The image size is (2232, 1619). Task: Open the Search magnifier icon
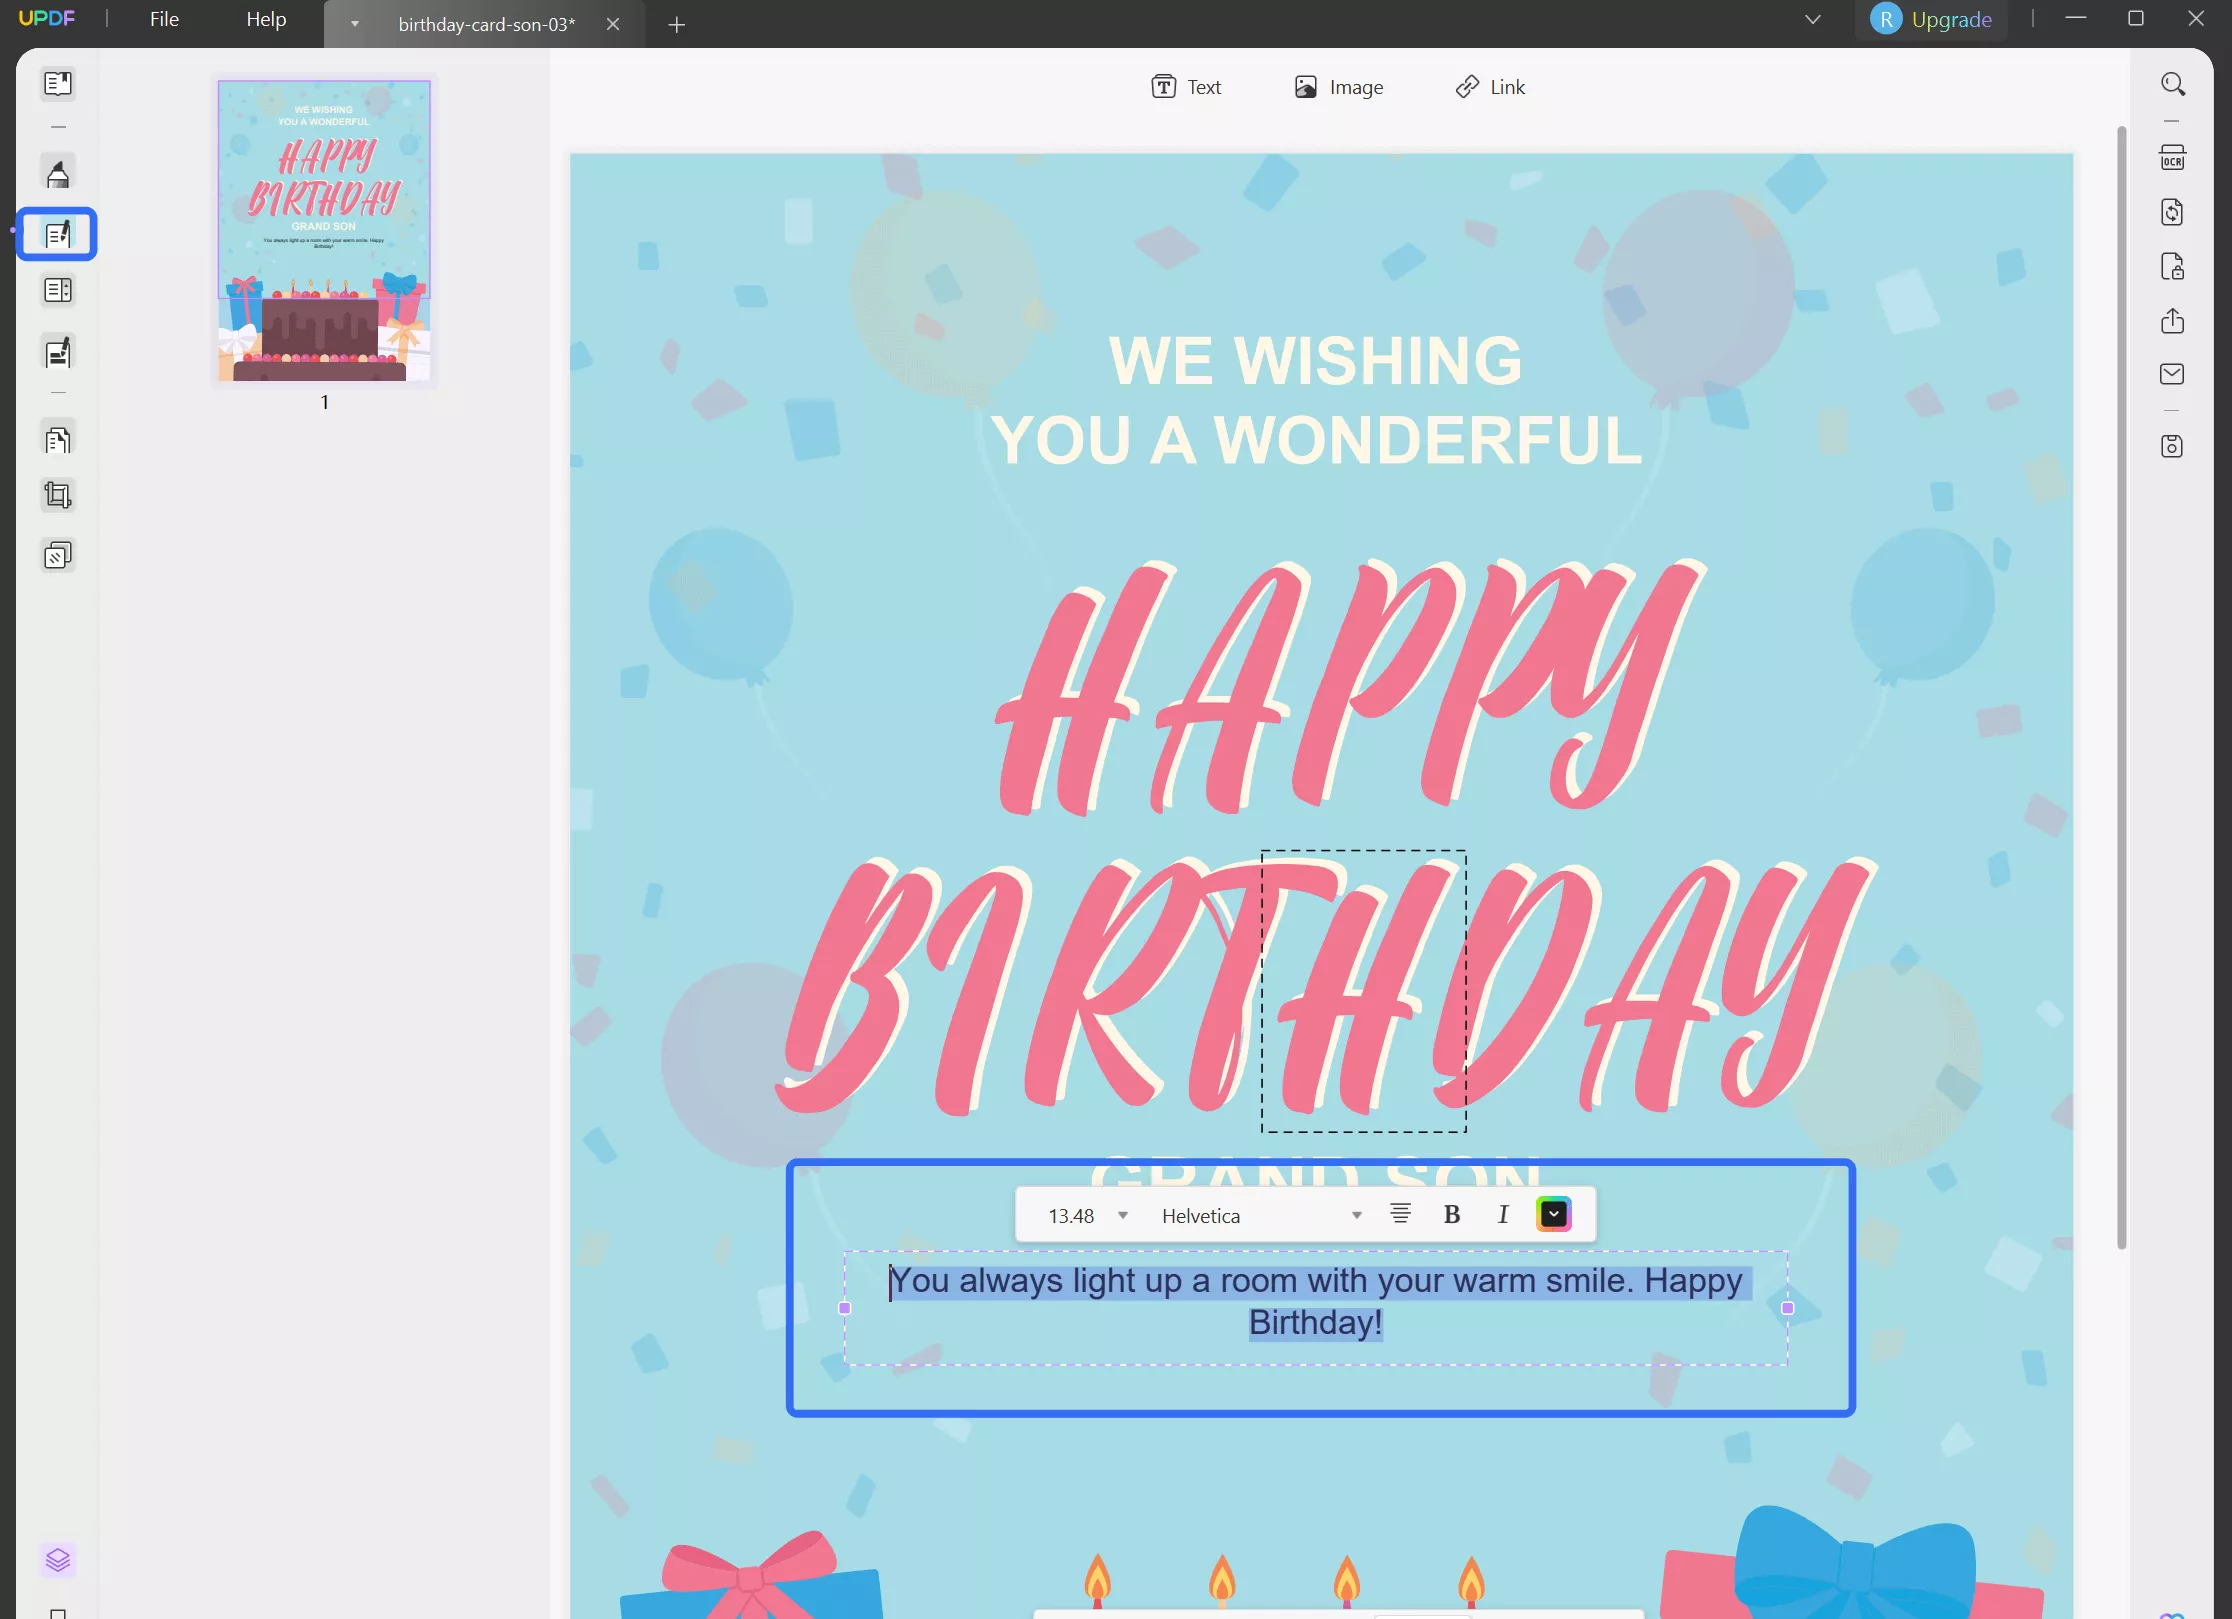(2172, 84)
